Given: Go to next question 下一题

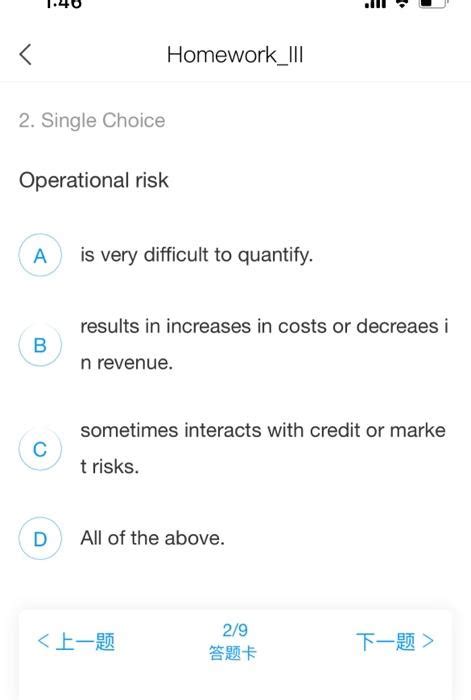Looking at the screenshot, I should click(395, 642).
